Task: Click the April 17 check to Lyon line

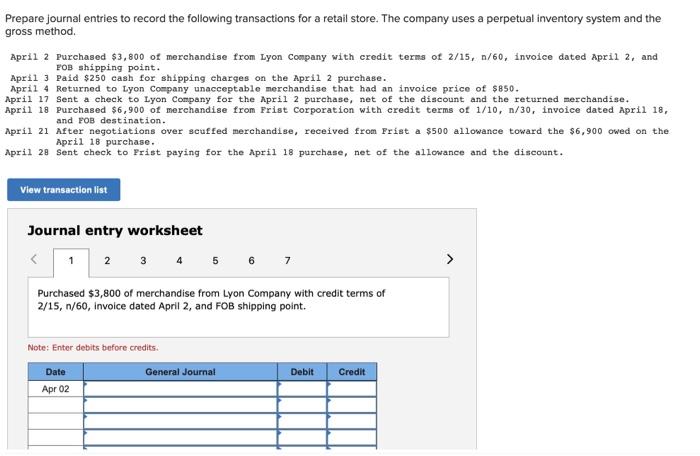Action: click(317, 99)
